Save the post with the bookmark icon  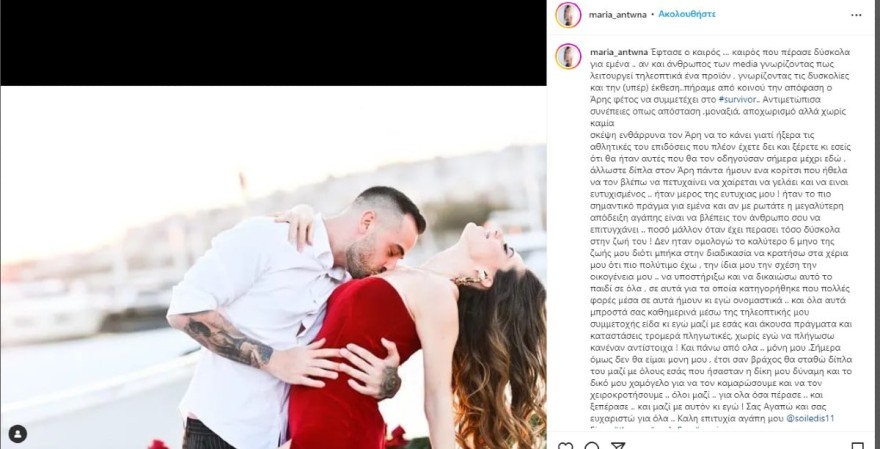point(856,446)
